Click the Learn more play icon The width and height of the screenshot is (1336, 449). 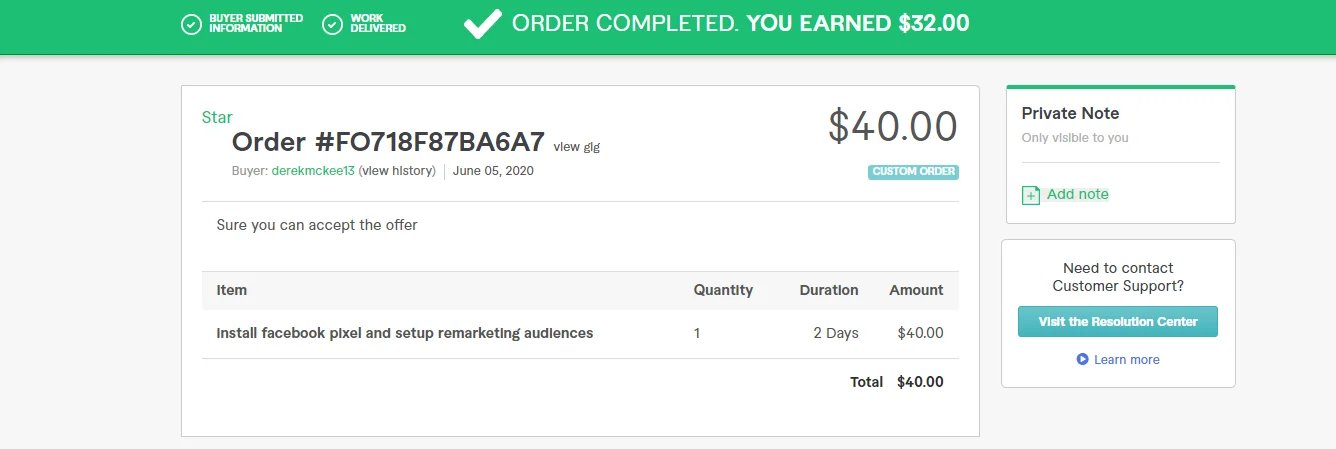1082,359
